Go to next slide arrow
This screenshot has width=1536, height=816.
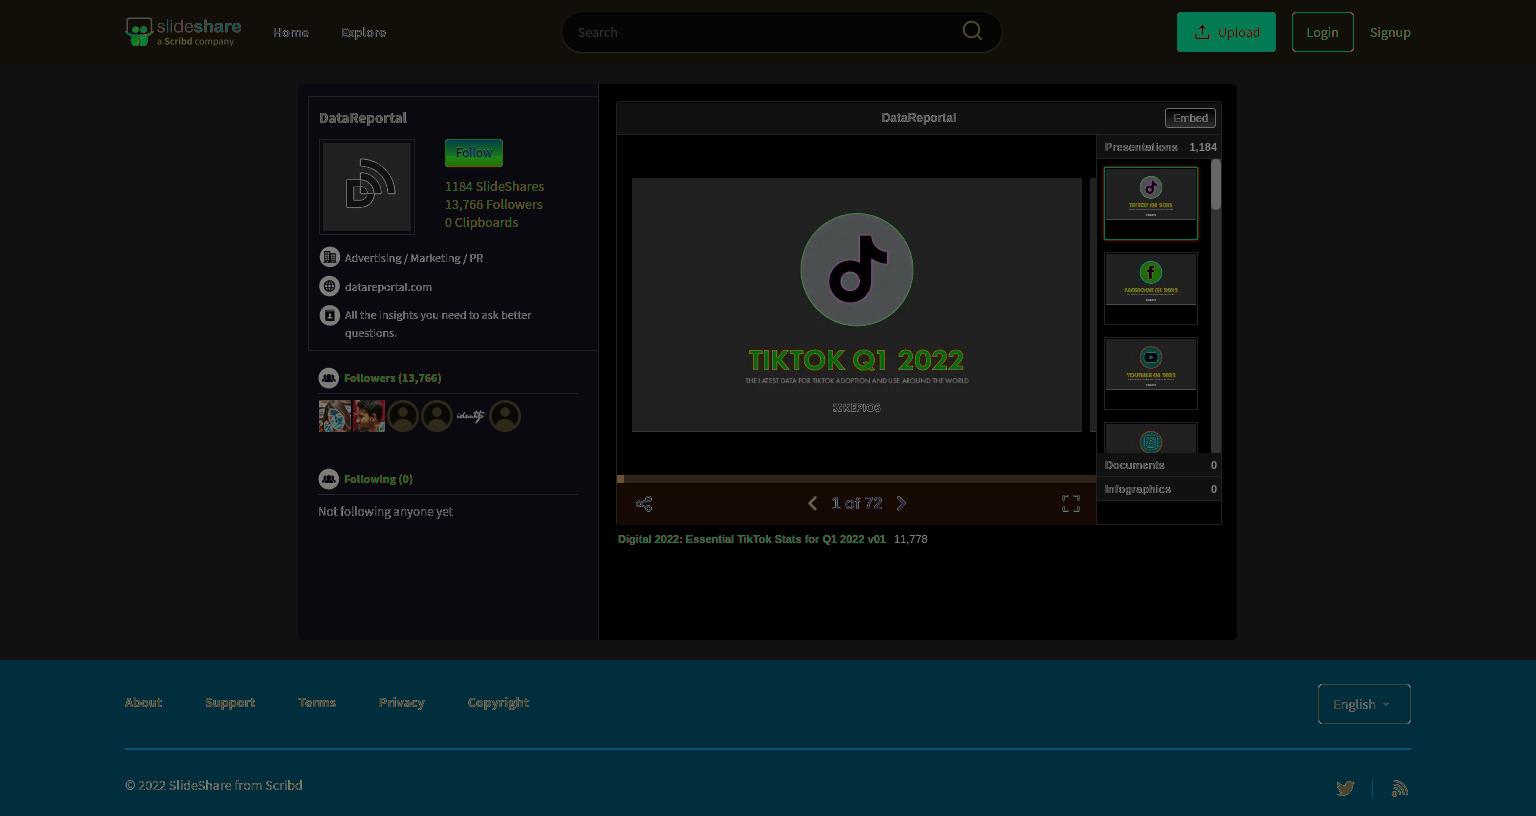[901, 503]
